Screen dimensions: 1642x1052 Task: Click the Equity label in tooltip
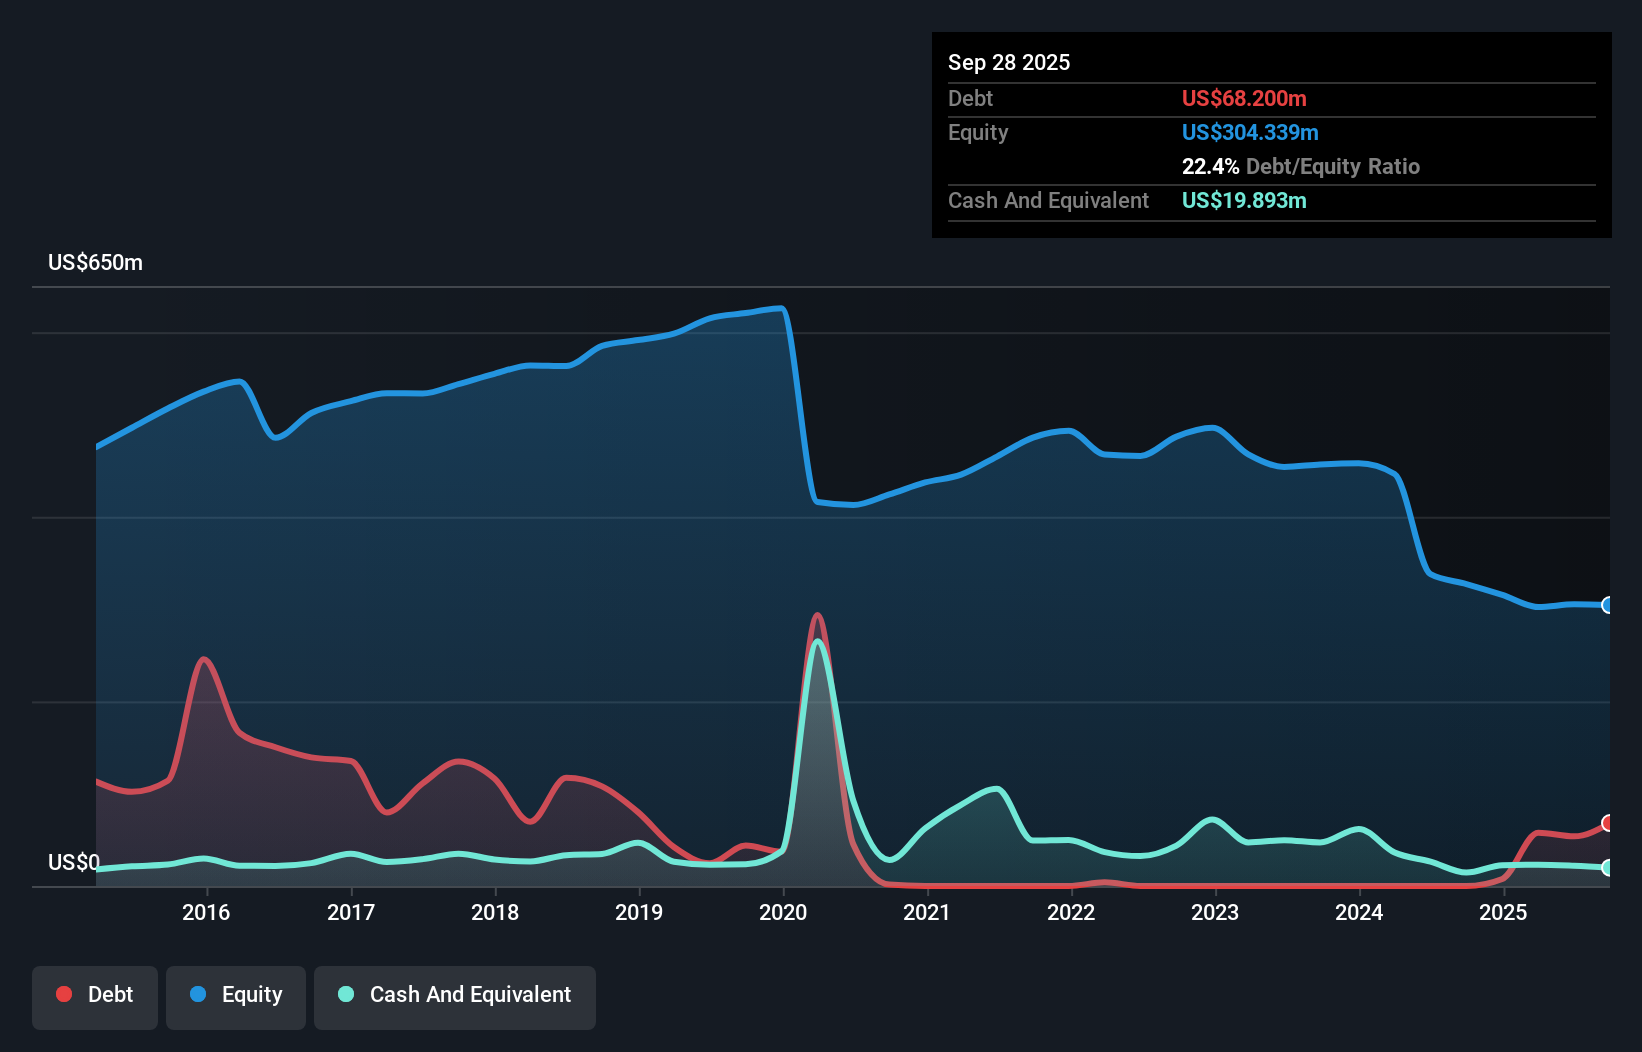978,132
